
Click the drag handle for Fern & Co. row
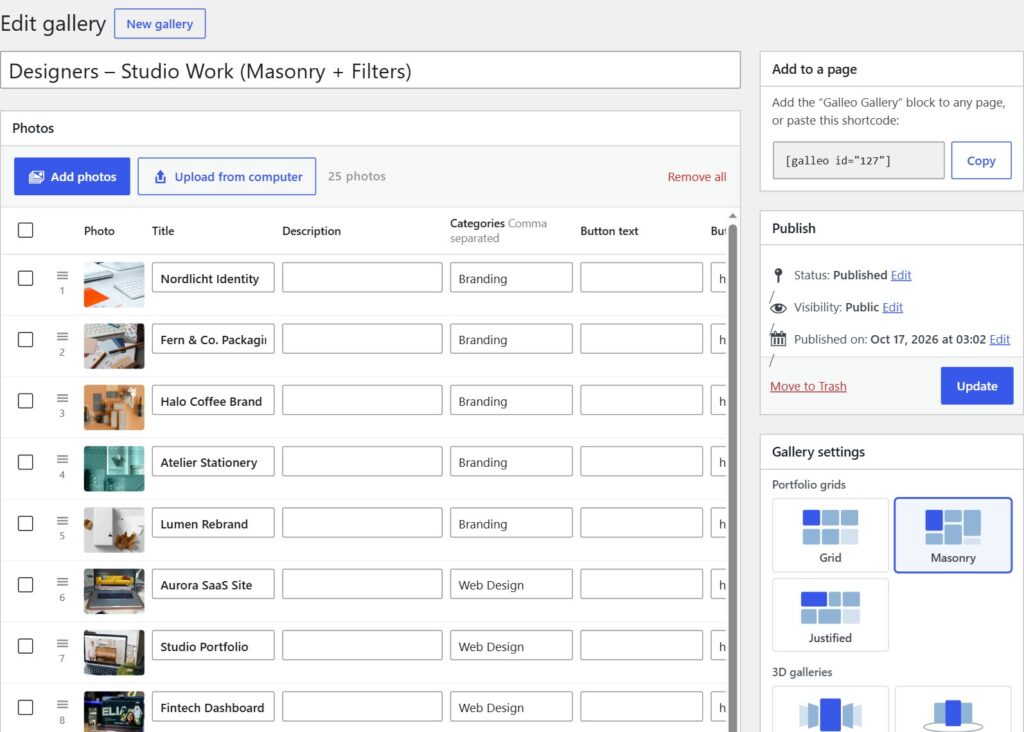pos(62,336)
